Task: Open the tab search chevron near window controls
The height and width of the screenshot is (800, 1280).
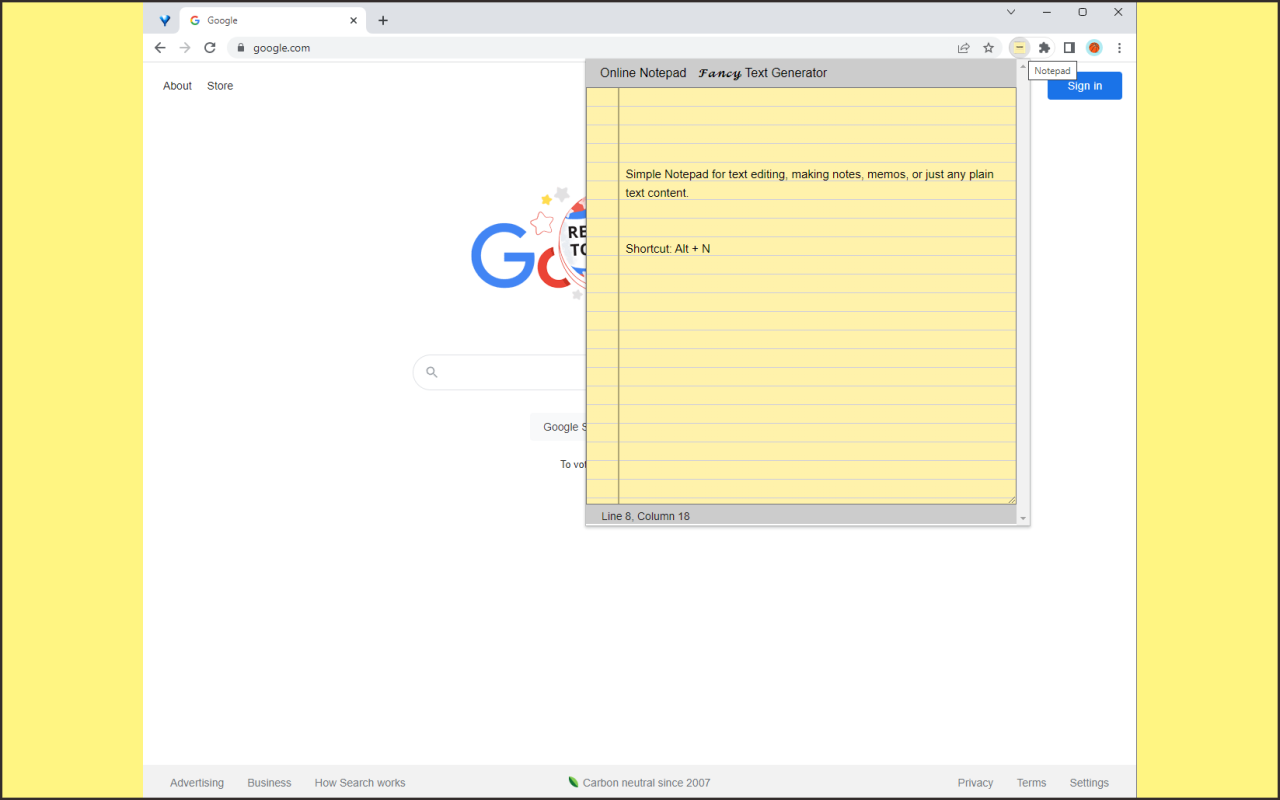Action: point(1010,11)
